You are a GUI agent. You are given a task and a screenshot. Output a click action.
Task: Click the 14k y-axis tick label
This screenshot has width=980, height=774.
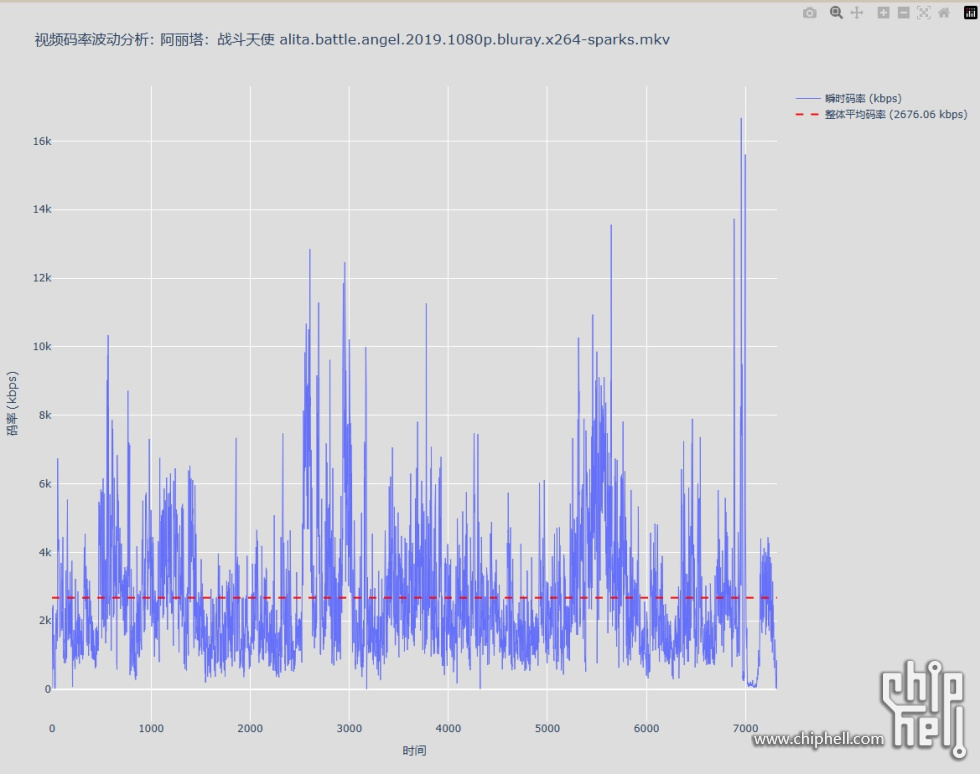point(42,209)
